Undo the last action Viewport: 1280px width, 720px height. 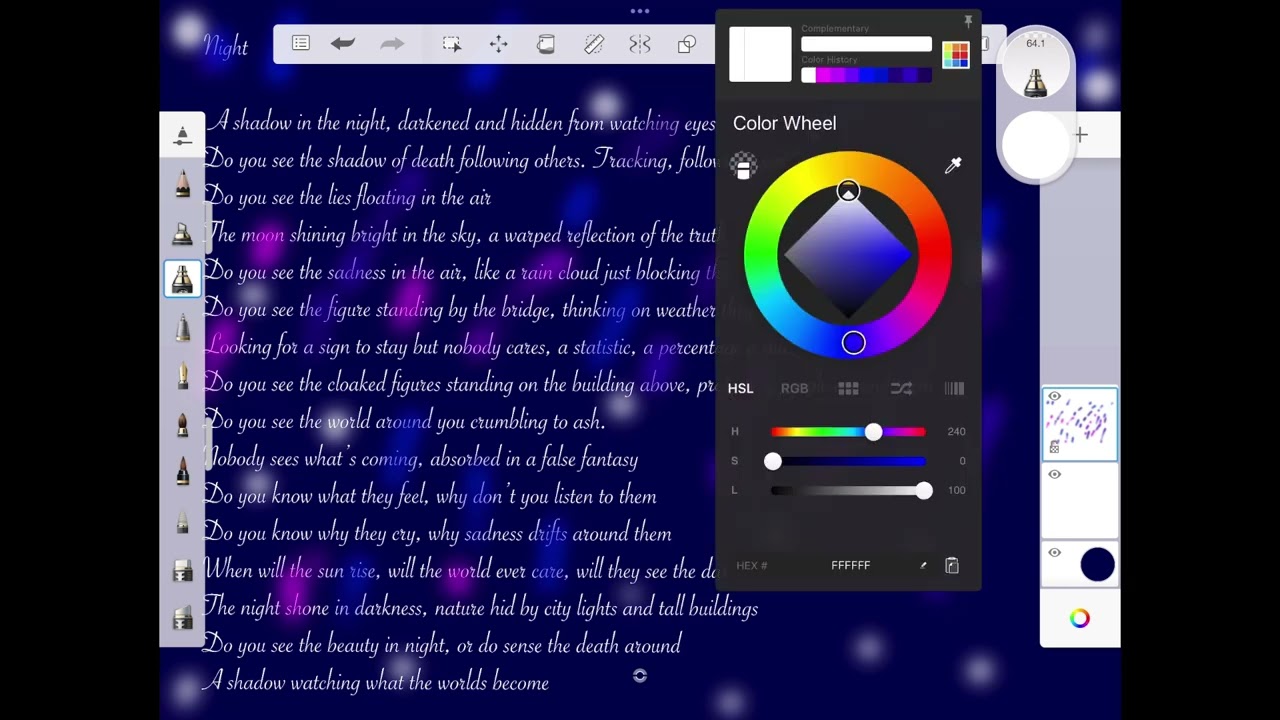[x=343, y=44]
